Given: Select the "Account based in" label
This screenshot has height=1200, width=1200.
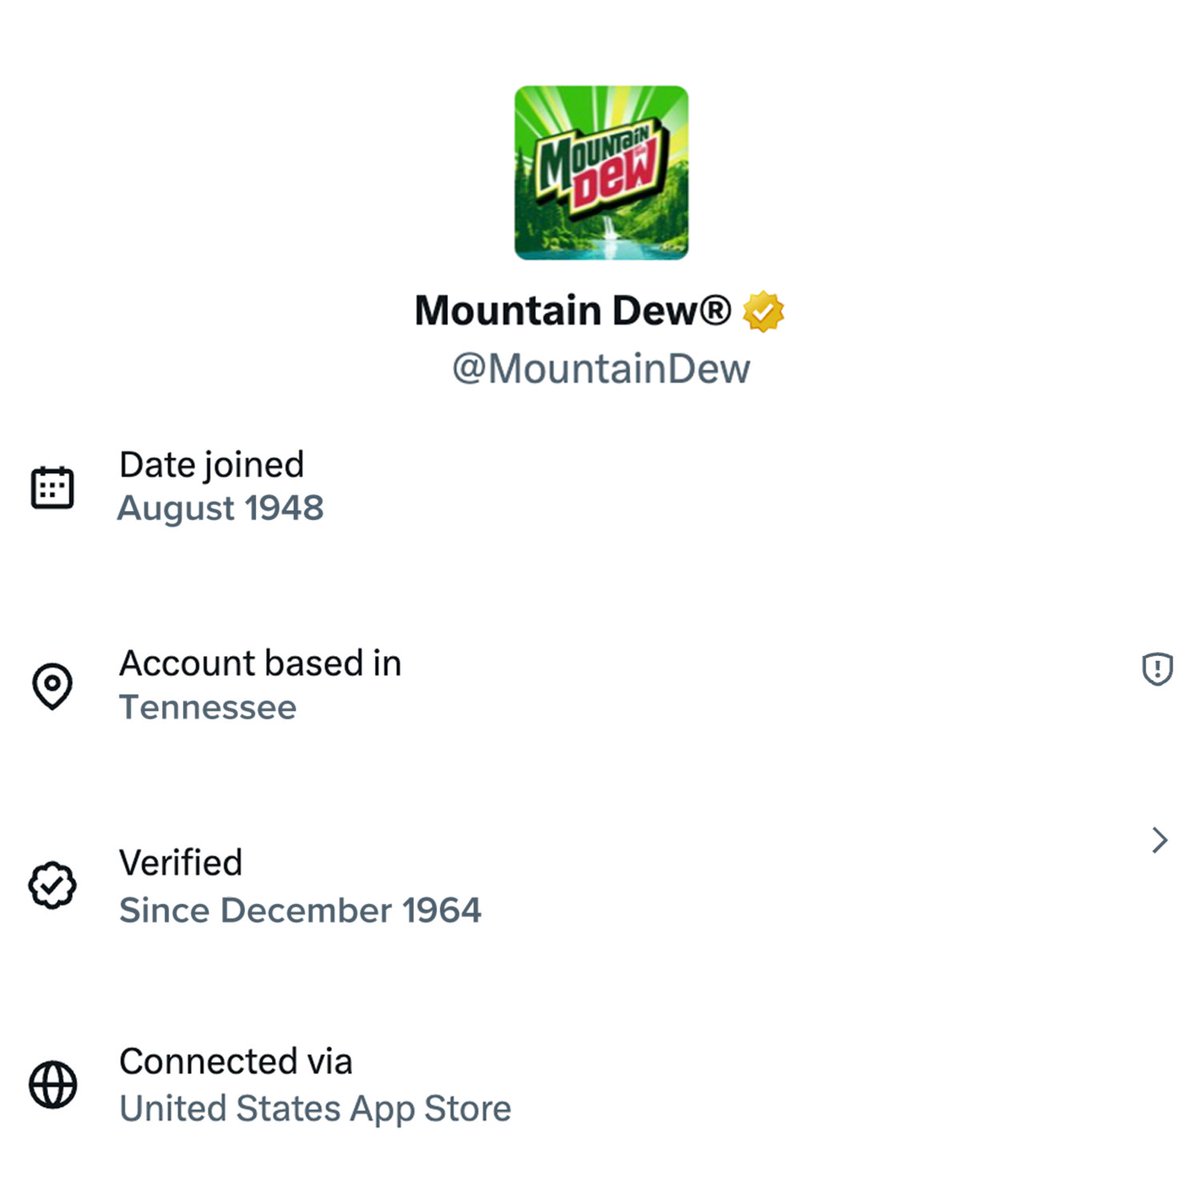Looking at the screenshot, I should click(x=260, y=663).
